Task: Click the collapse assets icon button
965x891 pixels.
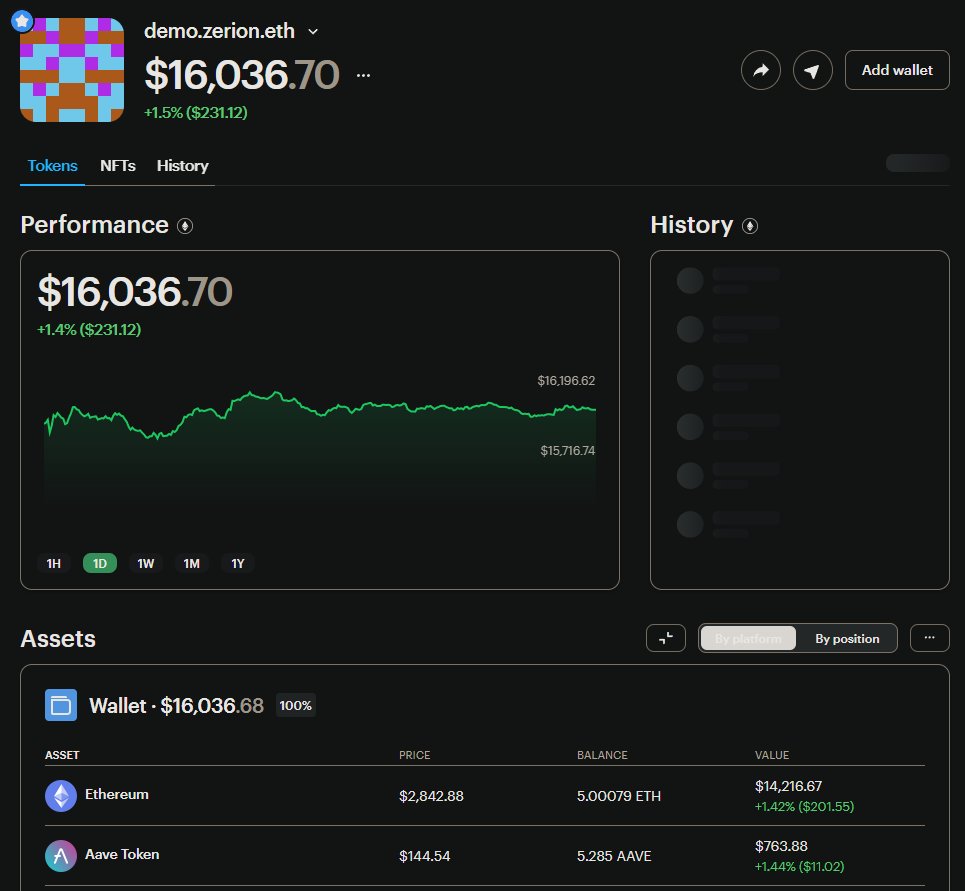Action: (665, 638)
